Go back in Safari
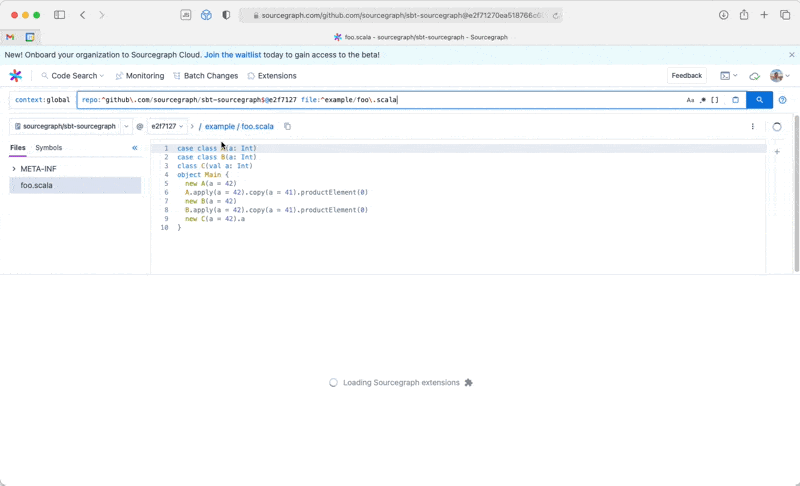The height and width of the screenshot is (486, 800). 83,15
